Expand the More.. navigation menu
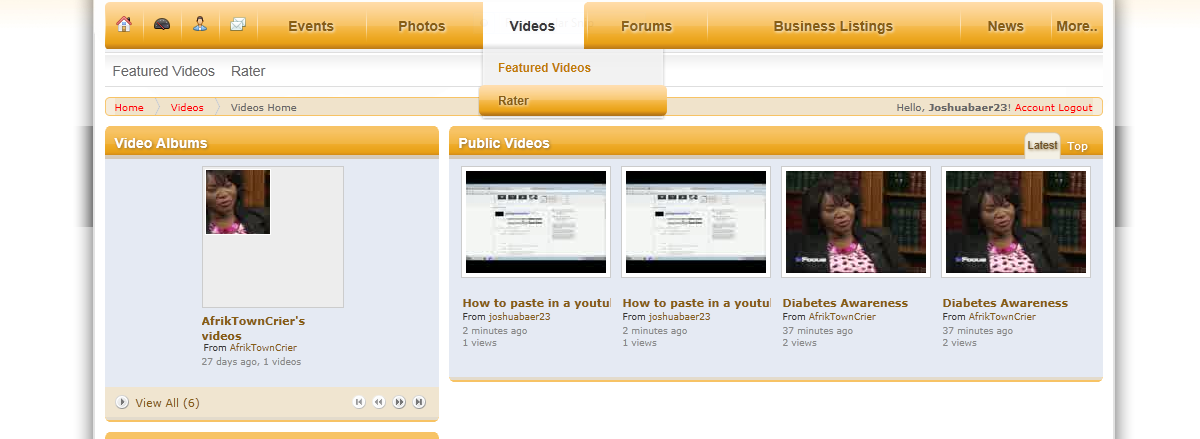 pos(1076,26)
